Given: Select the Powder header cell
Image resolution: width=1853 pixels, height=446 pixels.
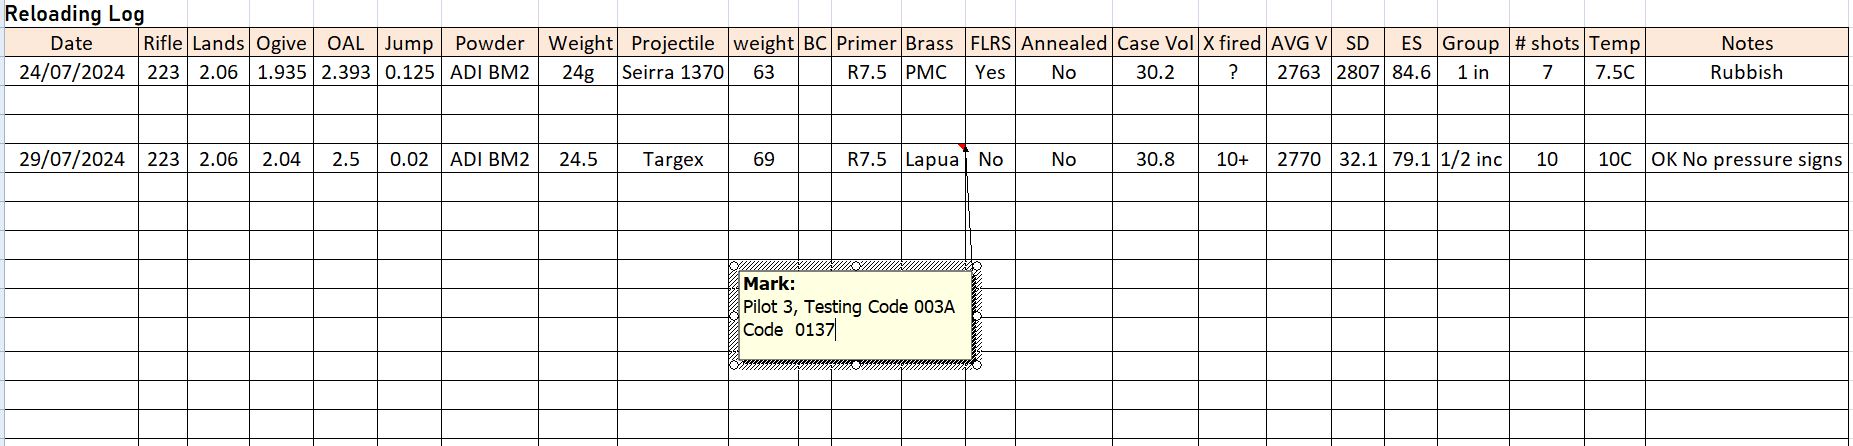Looking at the screenshot, I should coord(490,43).
